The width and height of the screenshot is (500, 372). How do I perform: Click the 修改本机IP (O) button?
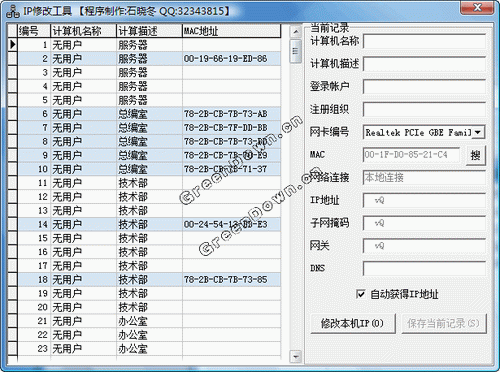click(x=353, y=323)
